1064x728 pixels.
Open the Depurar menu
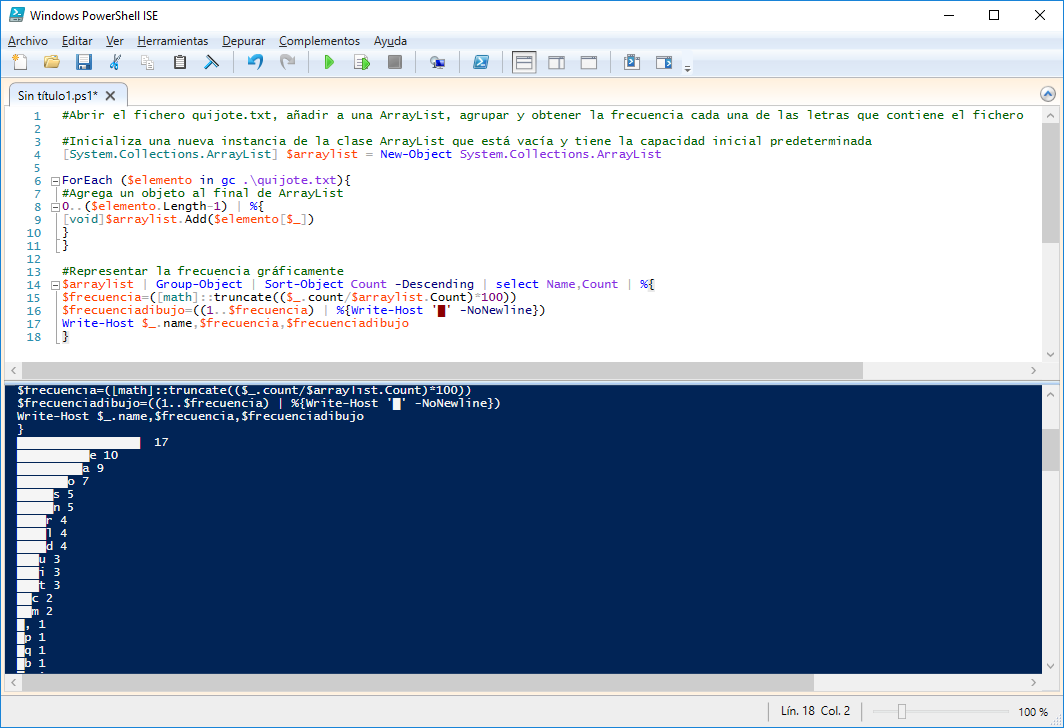[243, 41]
